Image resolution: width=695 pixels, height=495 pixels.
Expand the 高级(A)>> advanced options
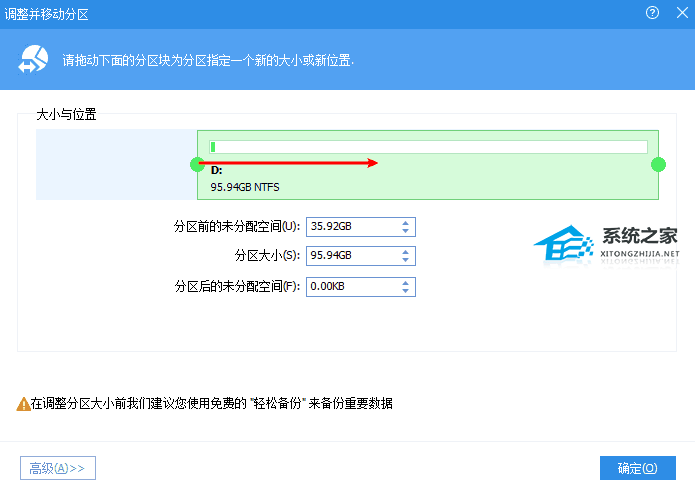(58, 468)
